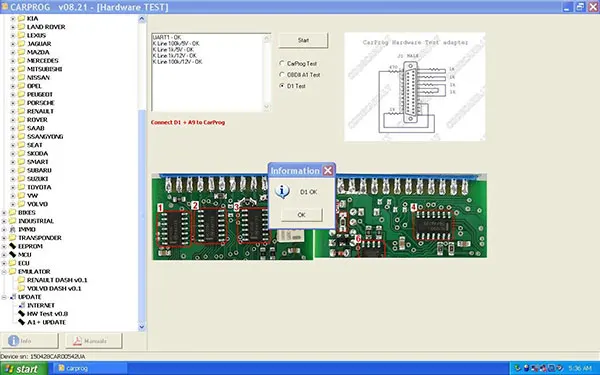Click the Start test button
This screenshot has width=600, height=375.
(x=303, y=40)
